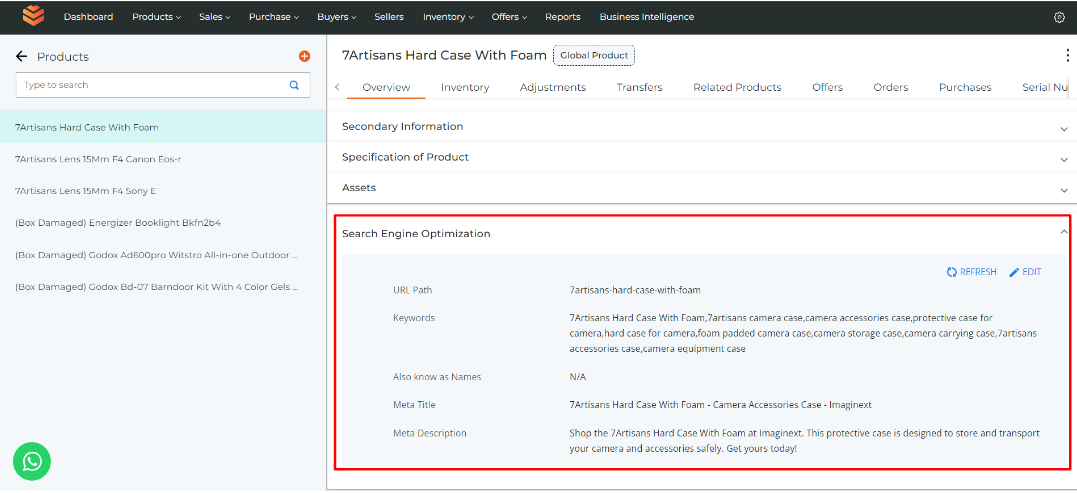Select the Overview tab
The height and width of the screenshot is (493, 1077).
[386, 87]
